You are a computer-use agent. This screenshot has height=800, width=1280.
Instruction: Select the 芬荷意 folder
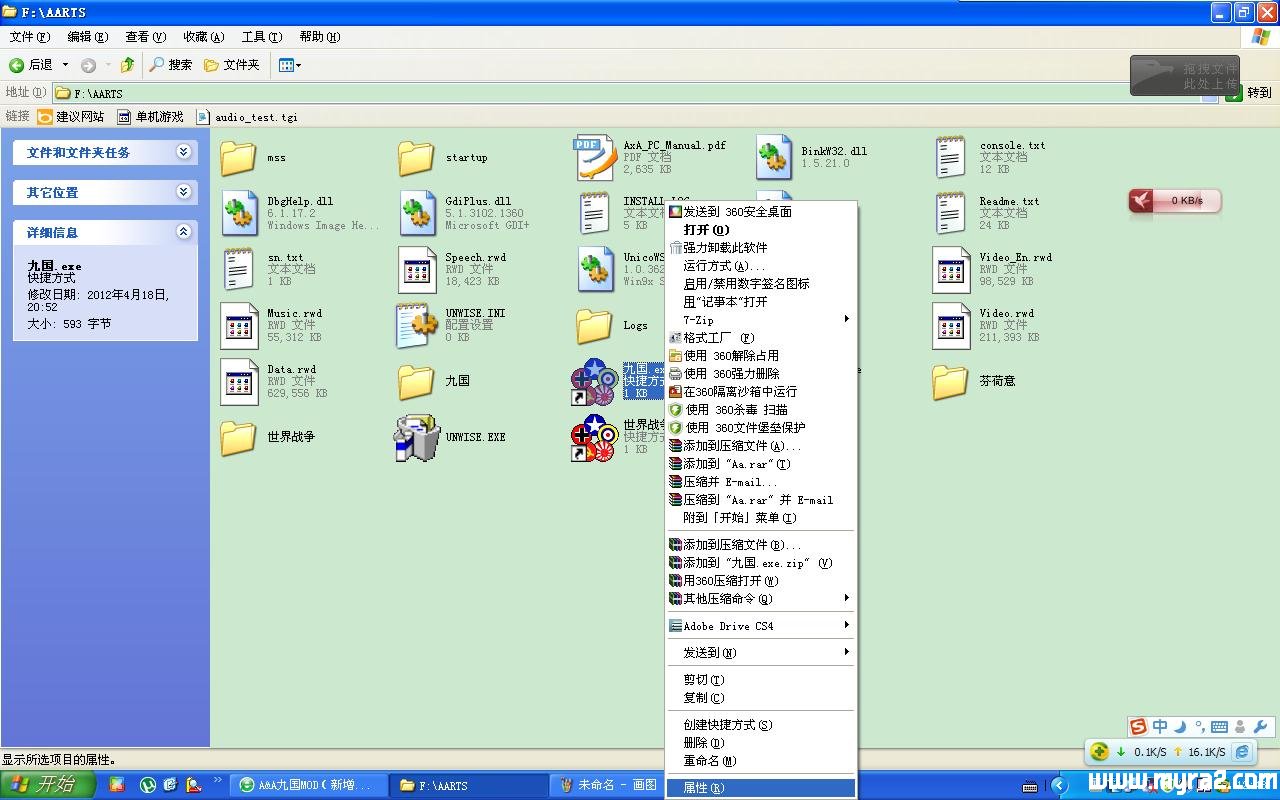[x=973, y=381]
